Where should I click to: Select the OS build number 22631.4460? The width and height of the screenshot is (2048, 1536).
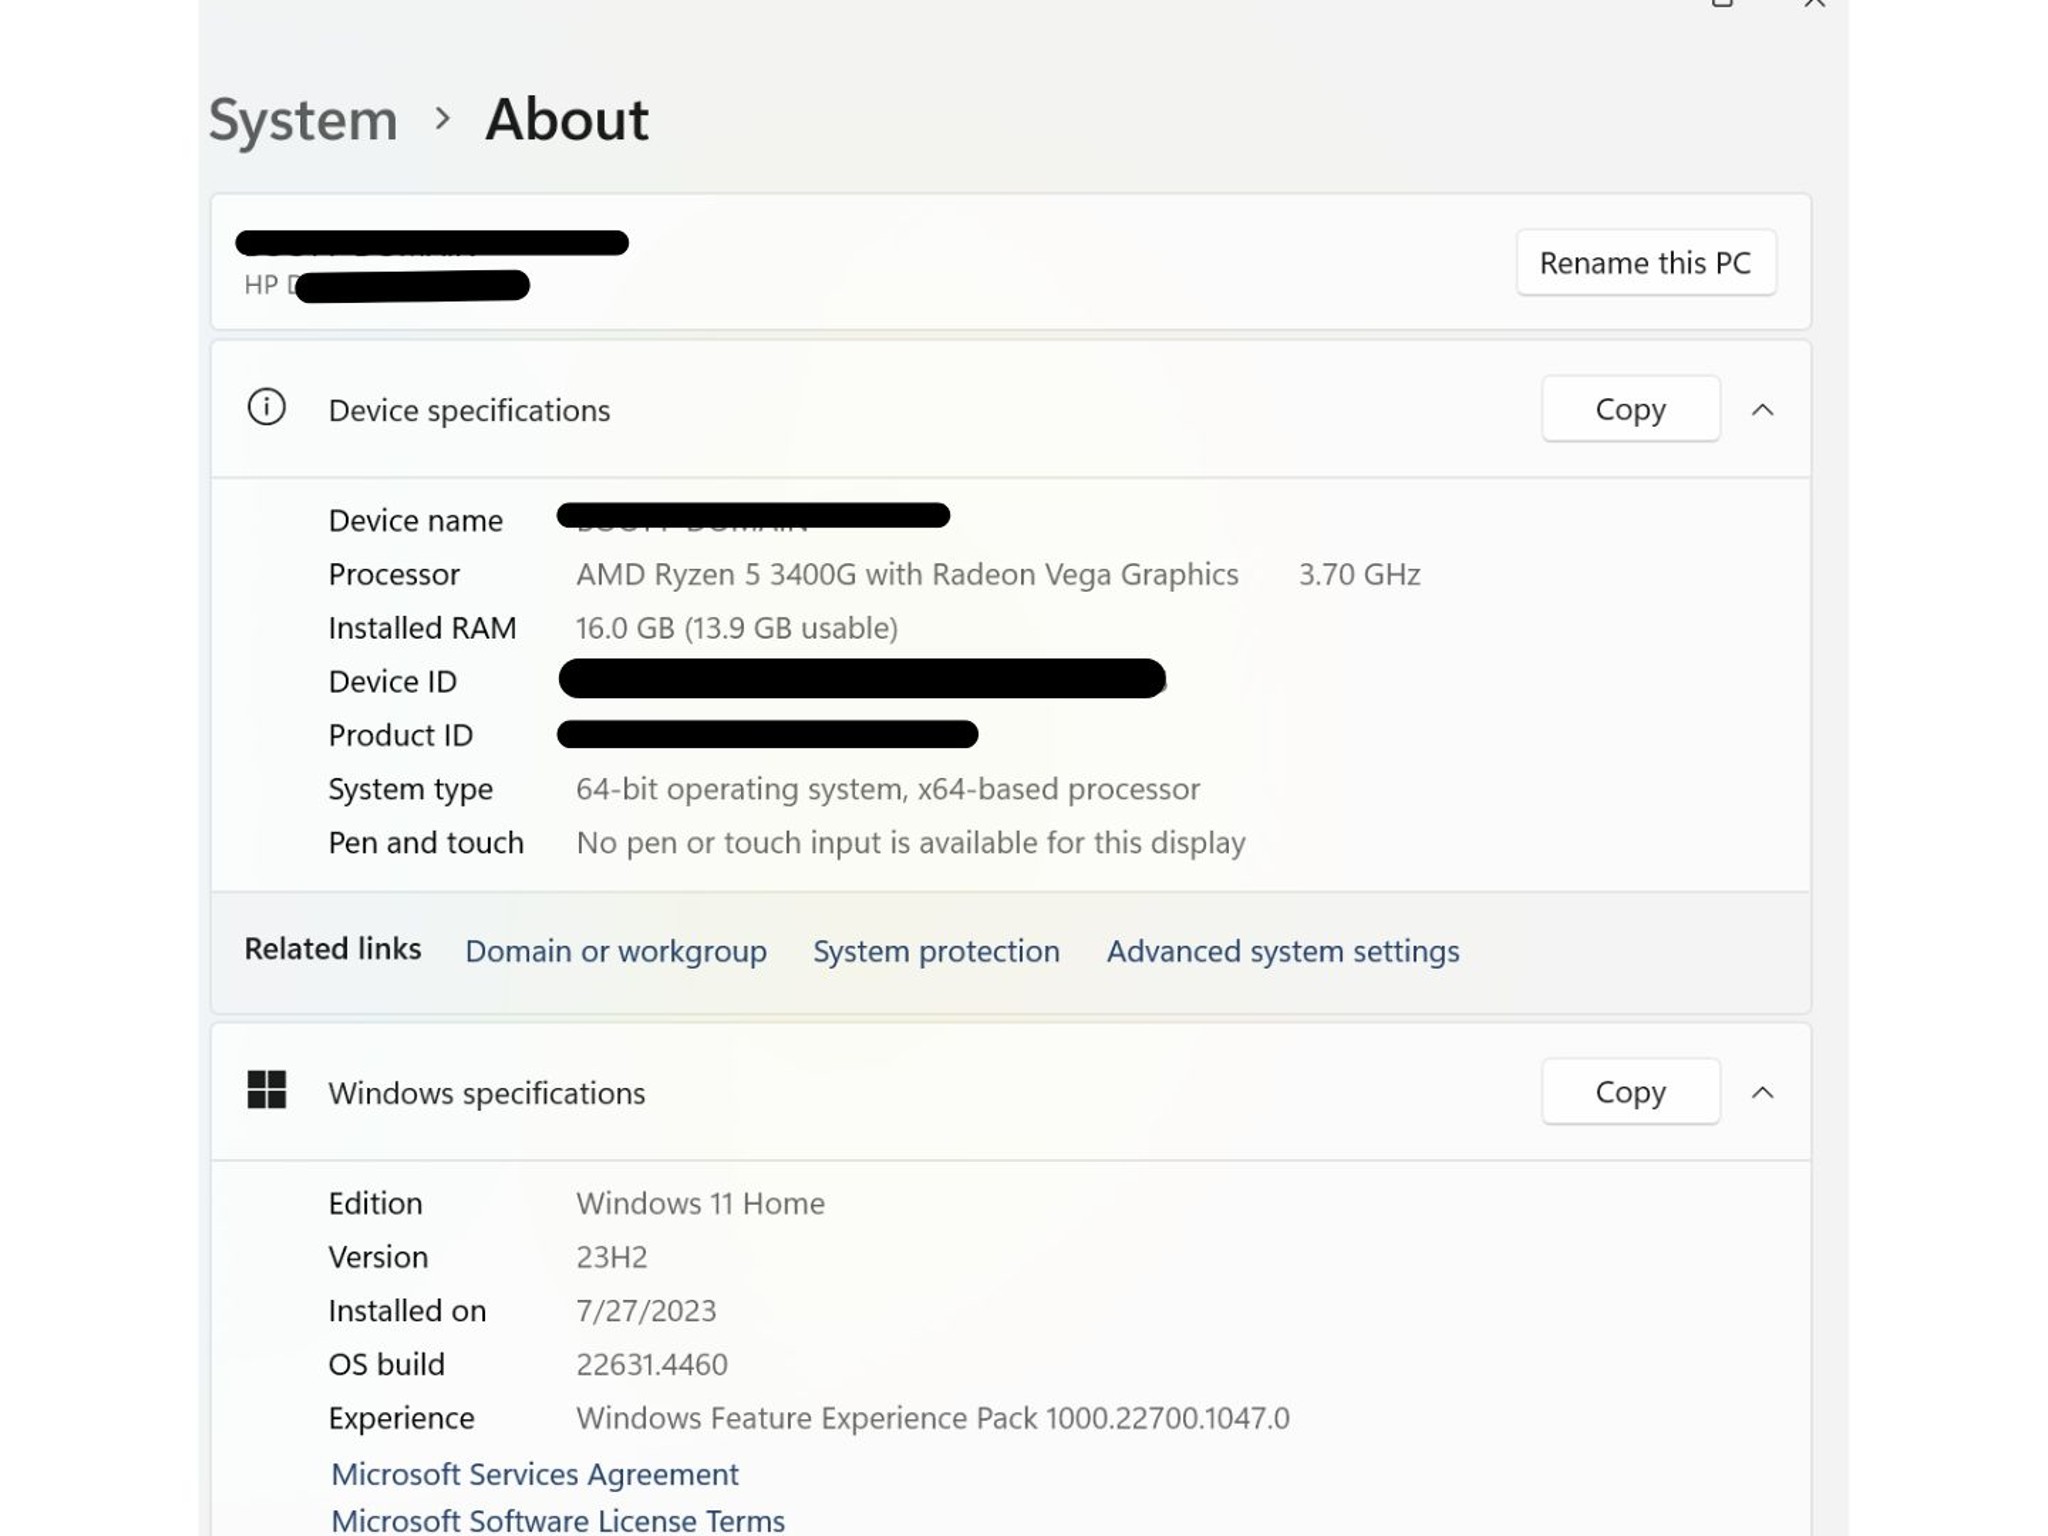(x=652, y=1363)
